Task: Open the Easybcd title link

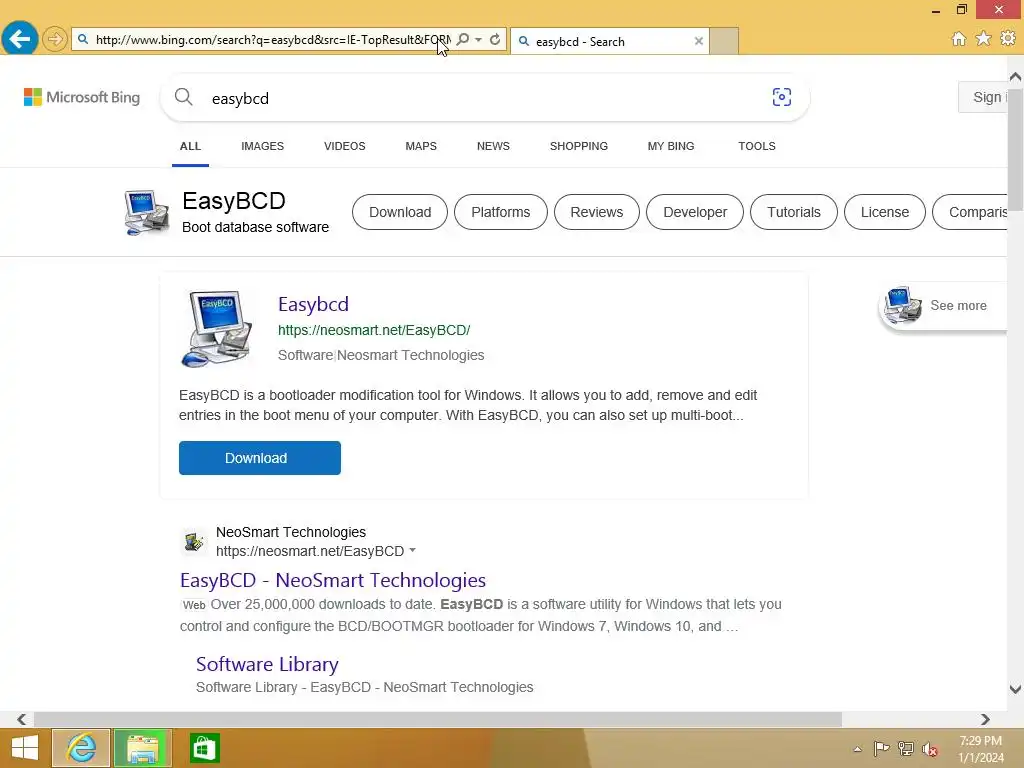Action: (313, 304)
